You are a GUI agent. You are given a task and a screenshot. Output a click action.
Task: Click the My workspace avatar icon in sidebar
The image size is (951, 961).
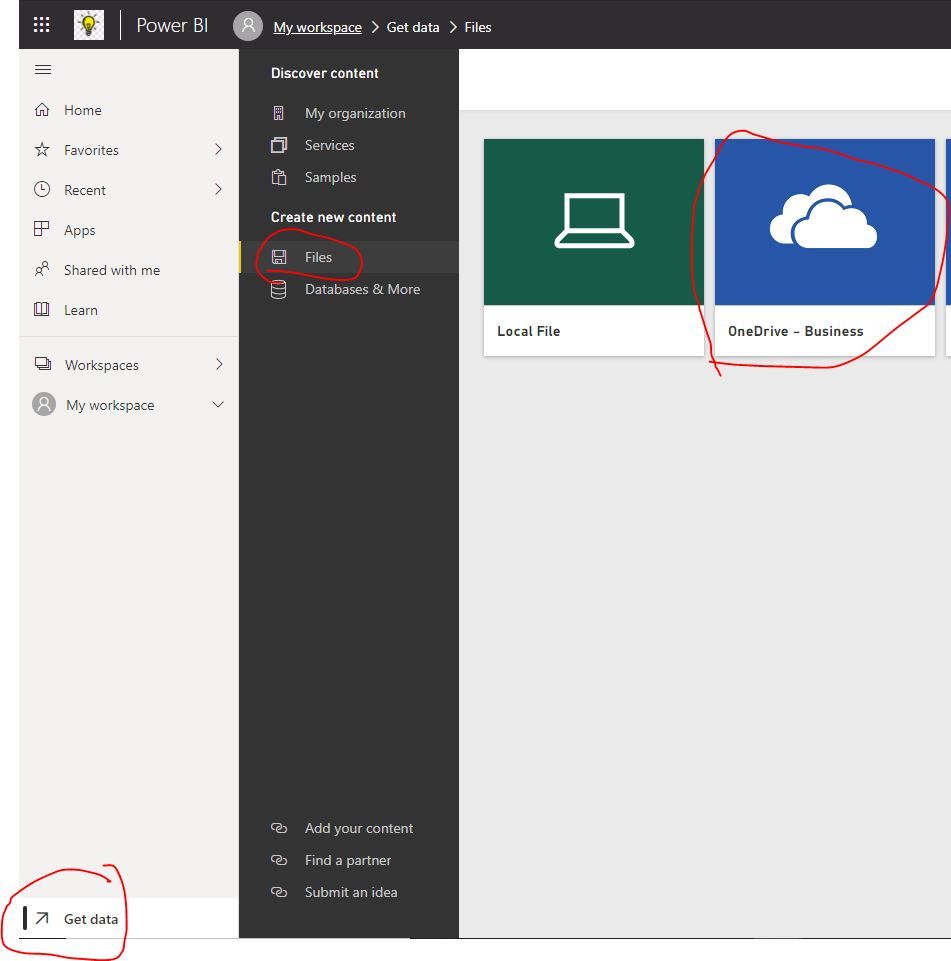pos(44,405)
